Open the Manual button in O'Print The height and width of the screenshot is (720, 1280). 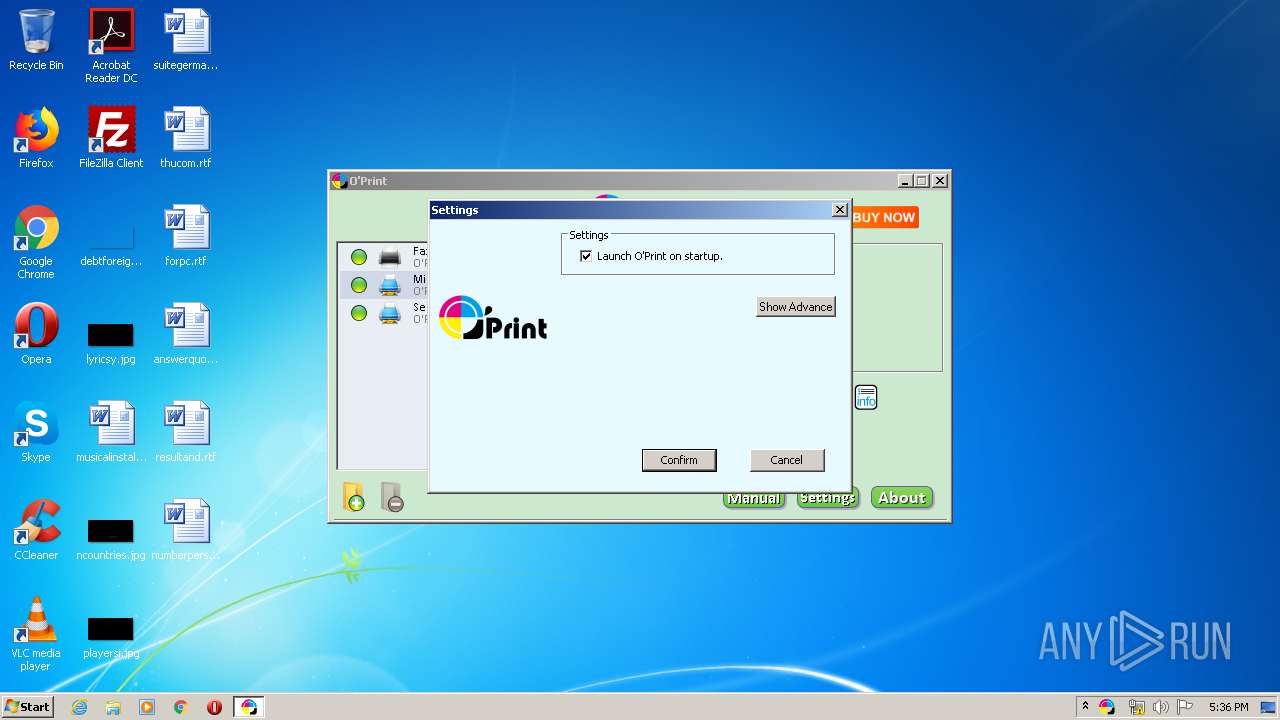click(754, 498)
